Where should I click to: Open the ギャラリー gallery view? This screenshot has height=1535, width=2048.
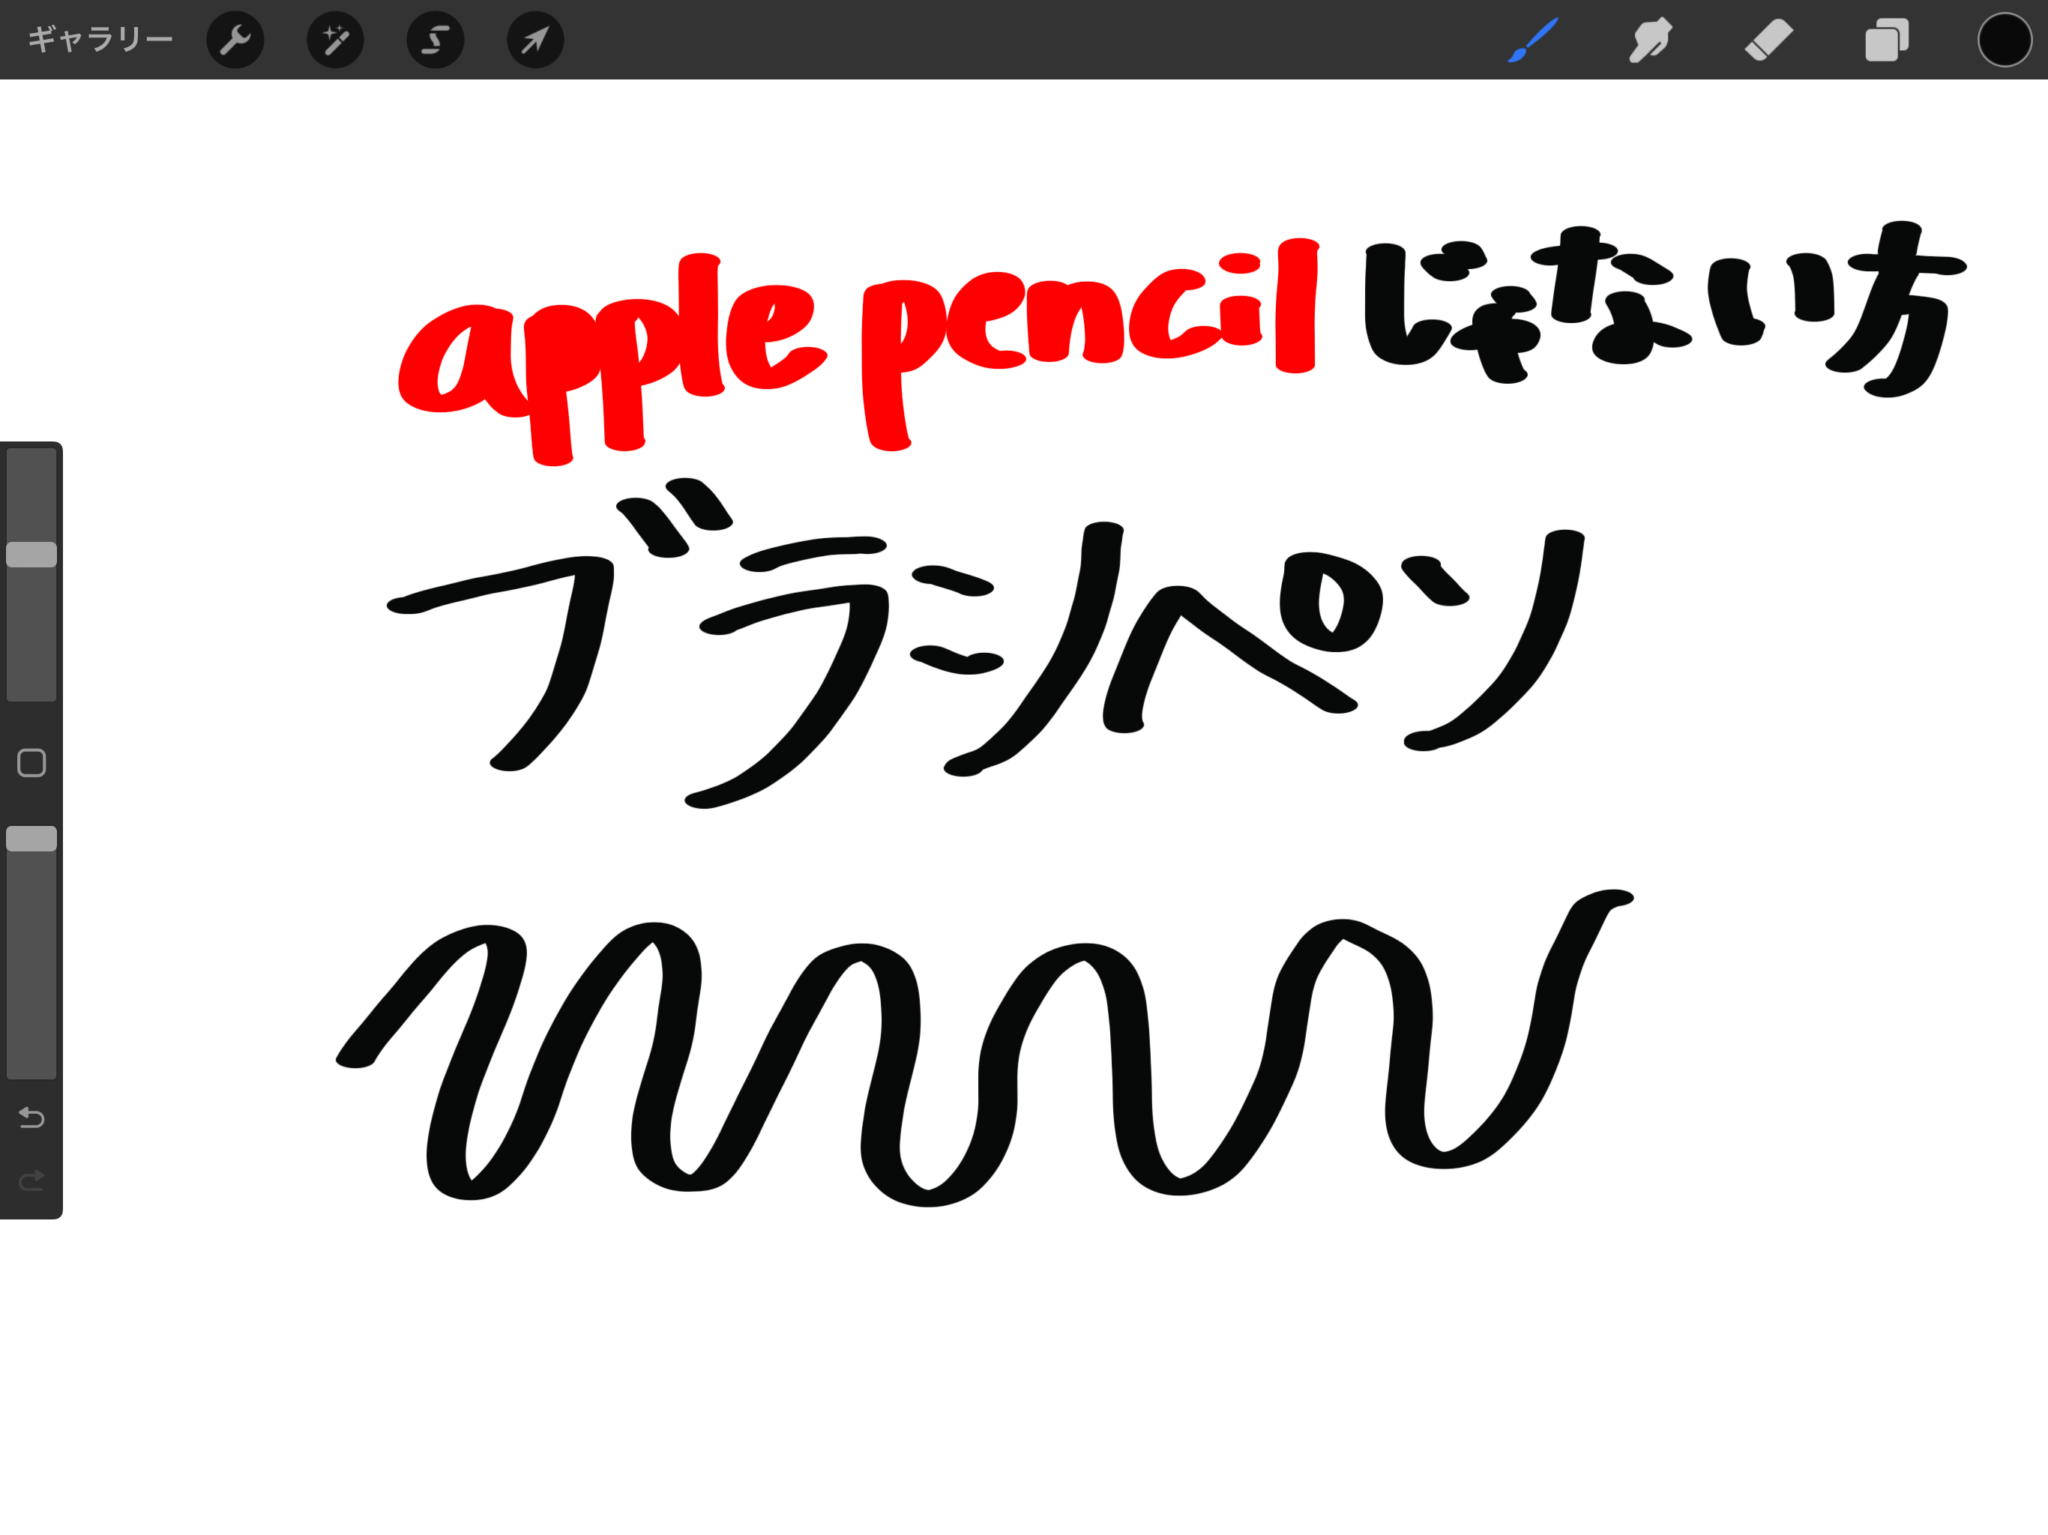pos(100,40)
